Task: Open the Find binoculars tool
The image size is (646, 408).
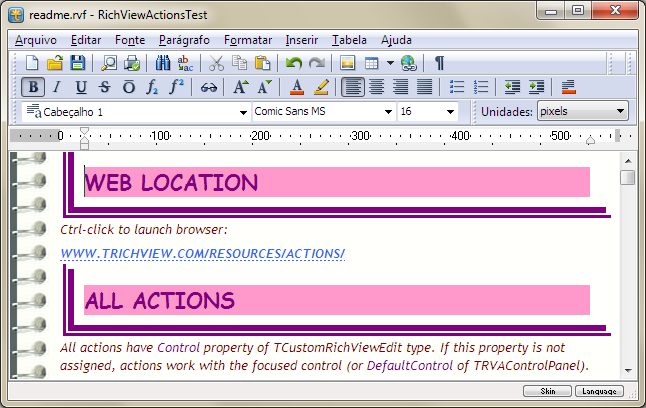Action: point(162,63)
